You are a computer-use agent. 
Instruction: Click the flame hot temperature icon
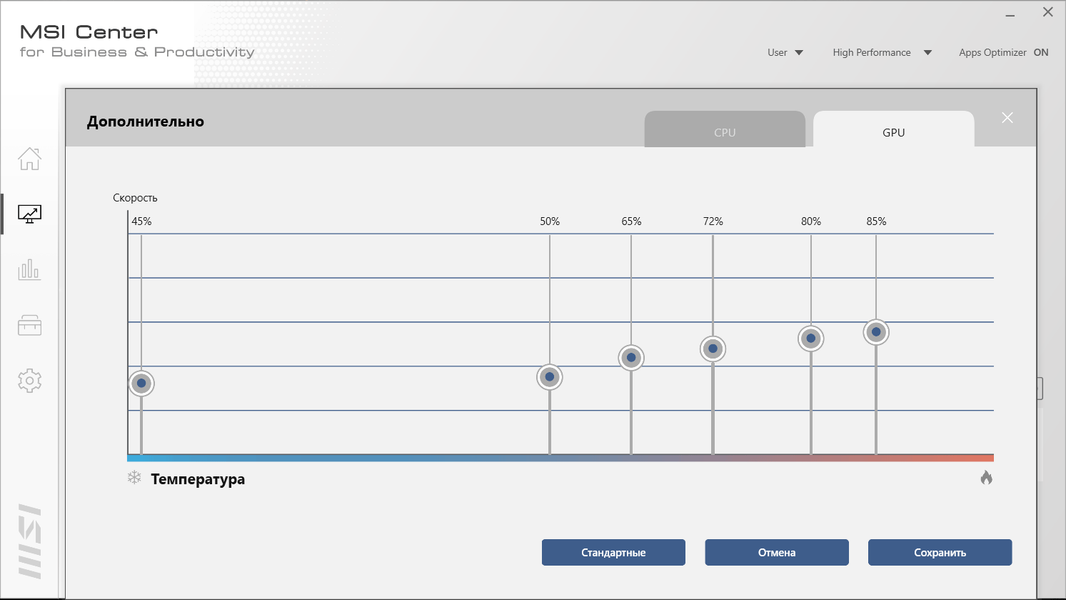coord(986,478)
